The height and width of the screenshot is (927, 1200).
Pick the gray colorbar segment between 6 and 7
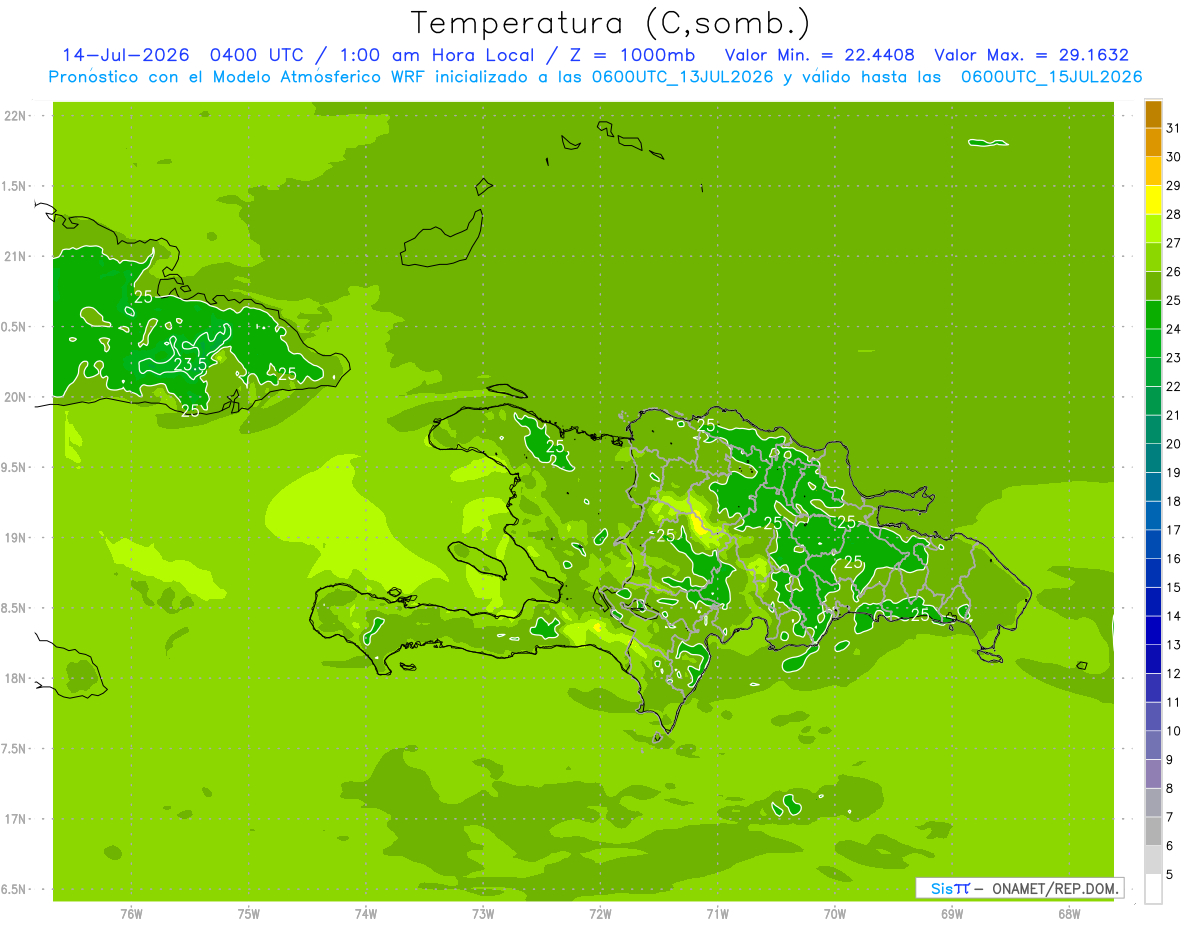click(x=1153, y=832)
